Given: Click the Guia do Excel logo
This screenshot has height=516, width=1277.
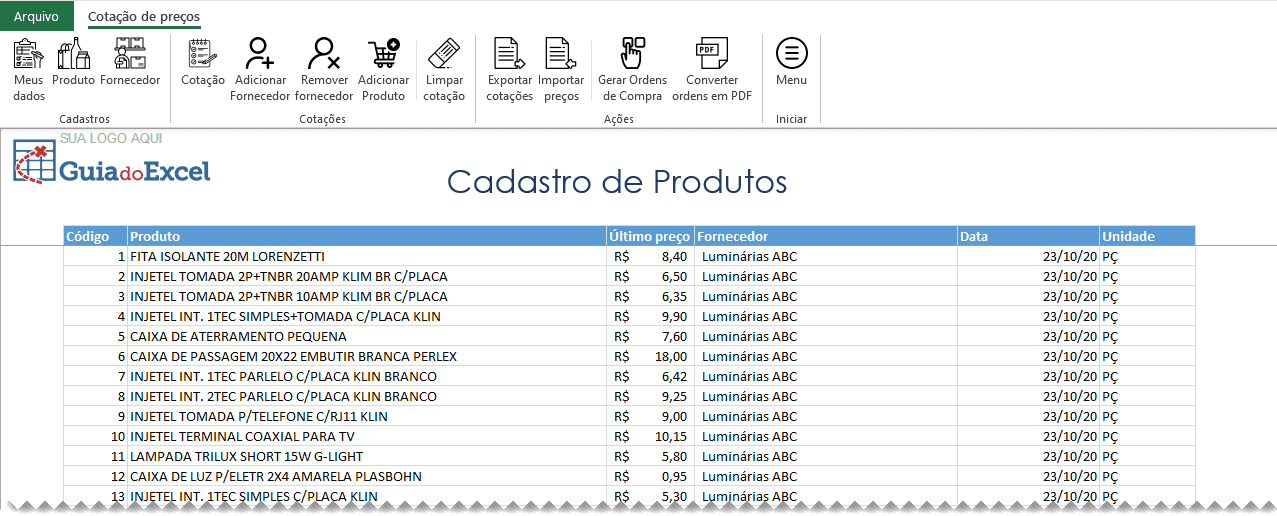Looking at the screenshot, I should 112,164.
